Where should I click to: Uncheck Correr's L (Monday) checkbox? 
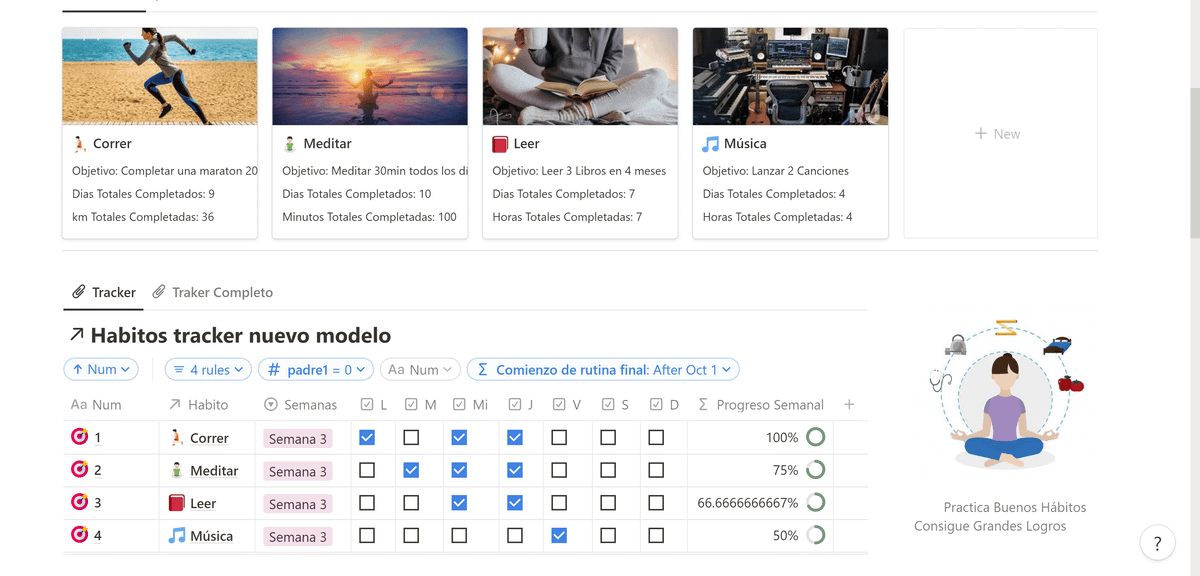(x=367, y=437)
